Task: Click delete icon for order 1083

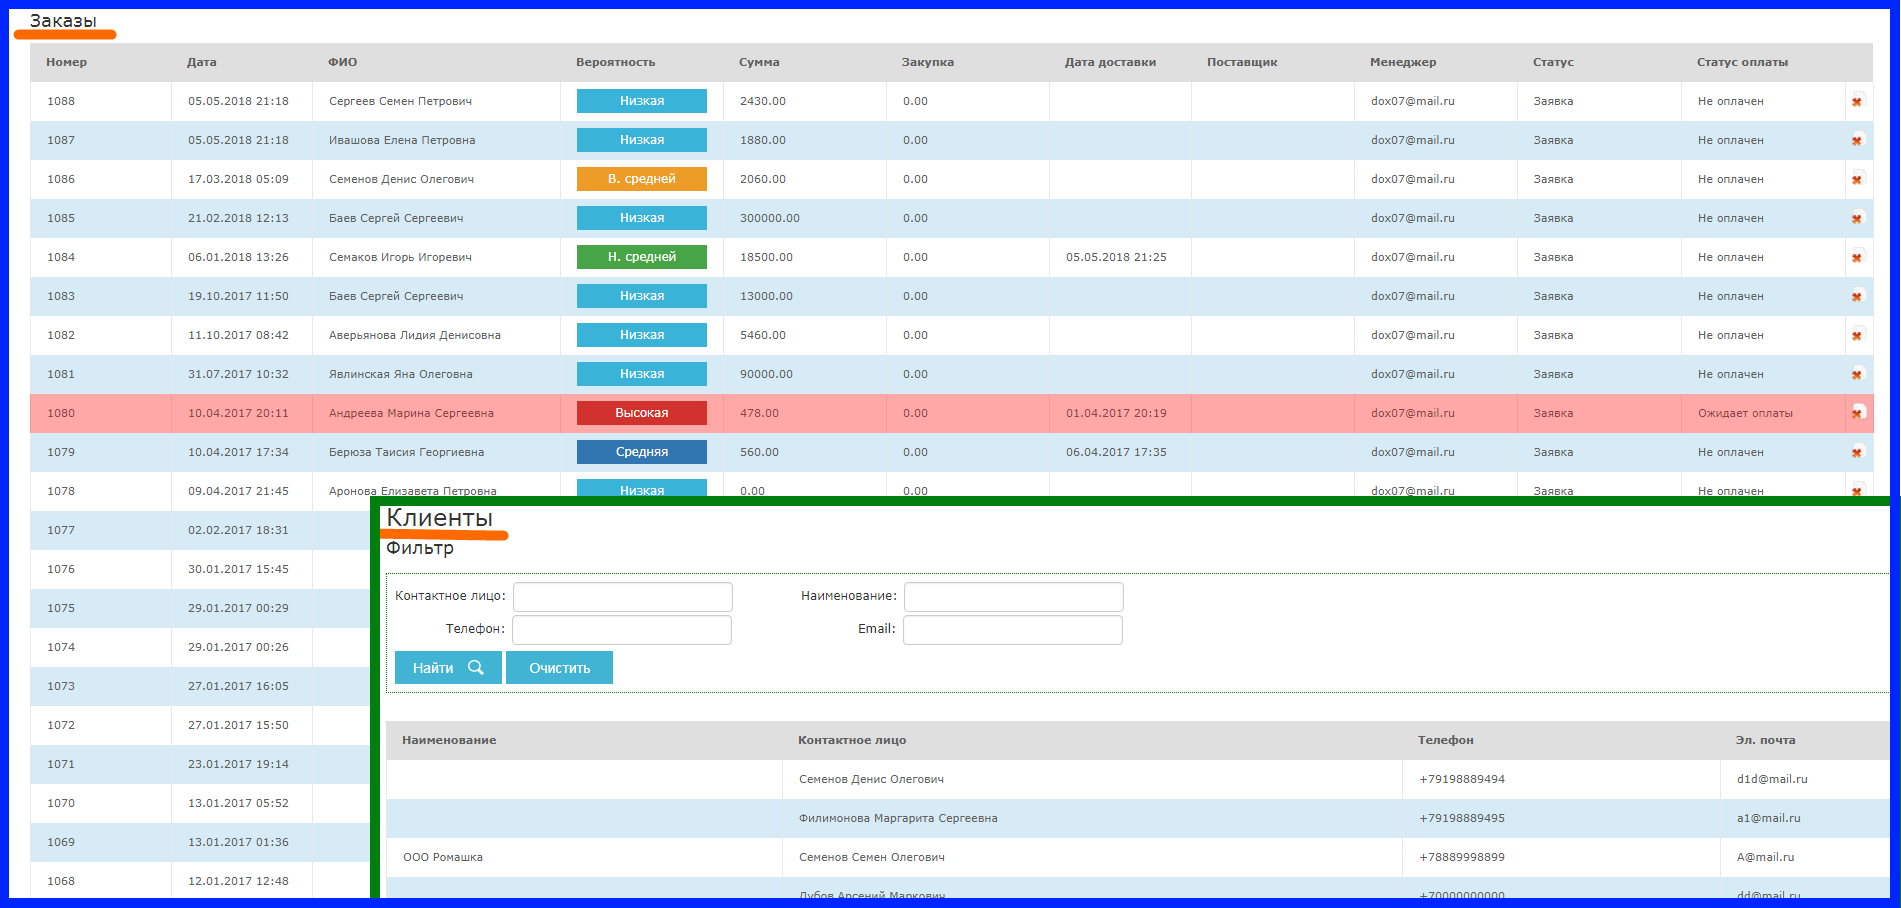Action: pos(1857,296)
